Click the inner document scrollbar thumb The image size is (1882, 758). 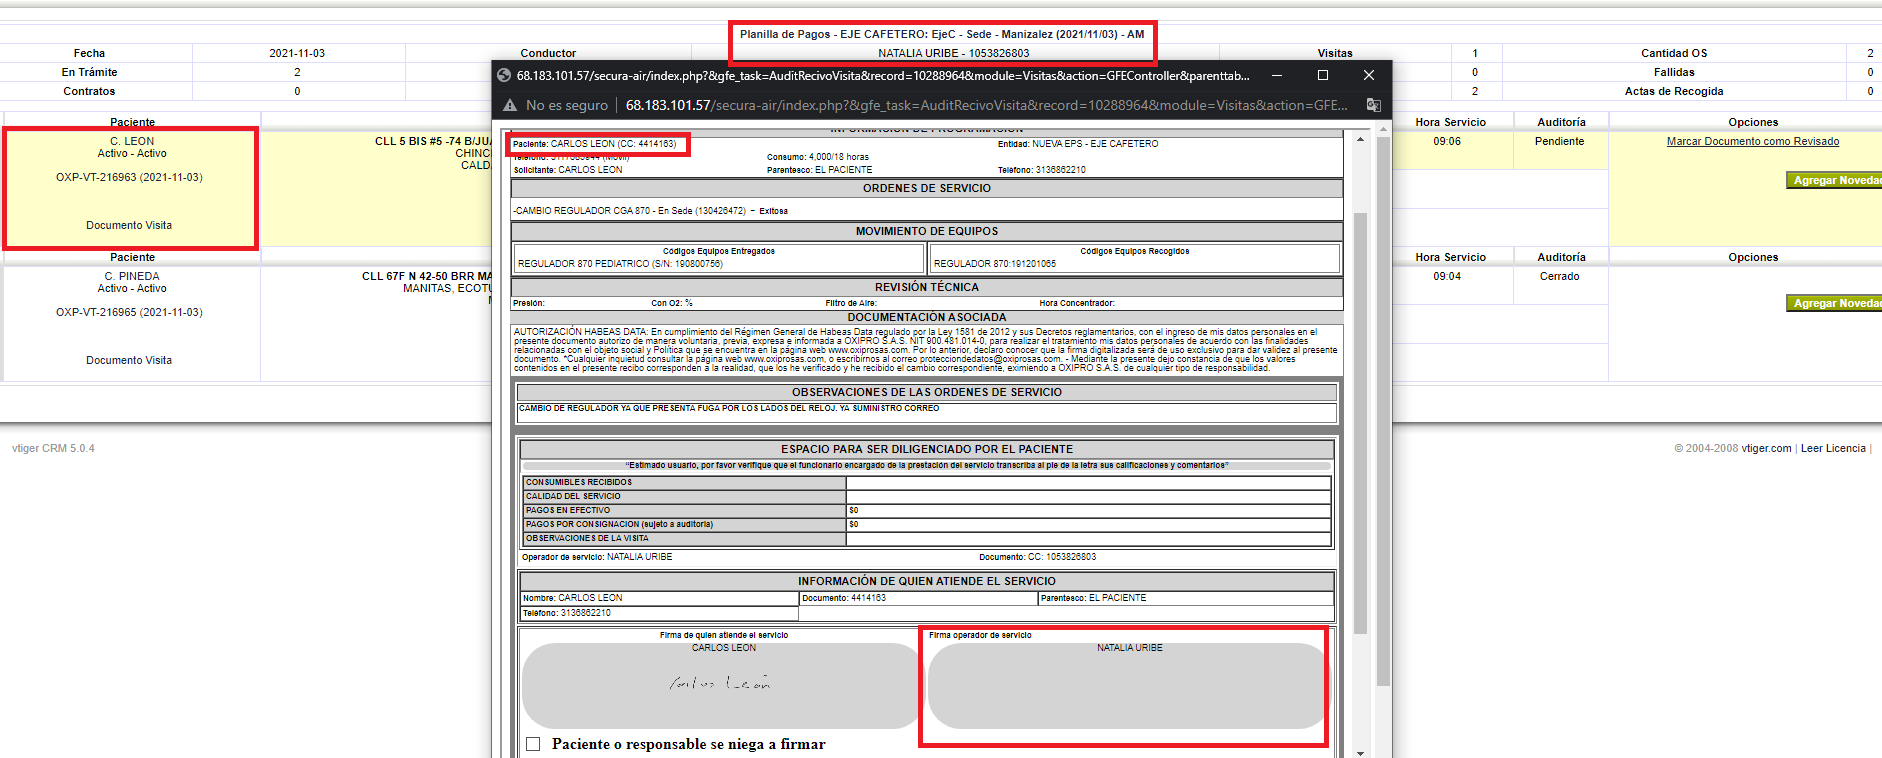(1360, 423)
